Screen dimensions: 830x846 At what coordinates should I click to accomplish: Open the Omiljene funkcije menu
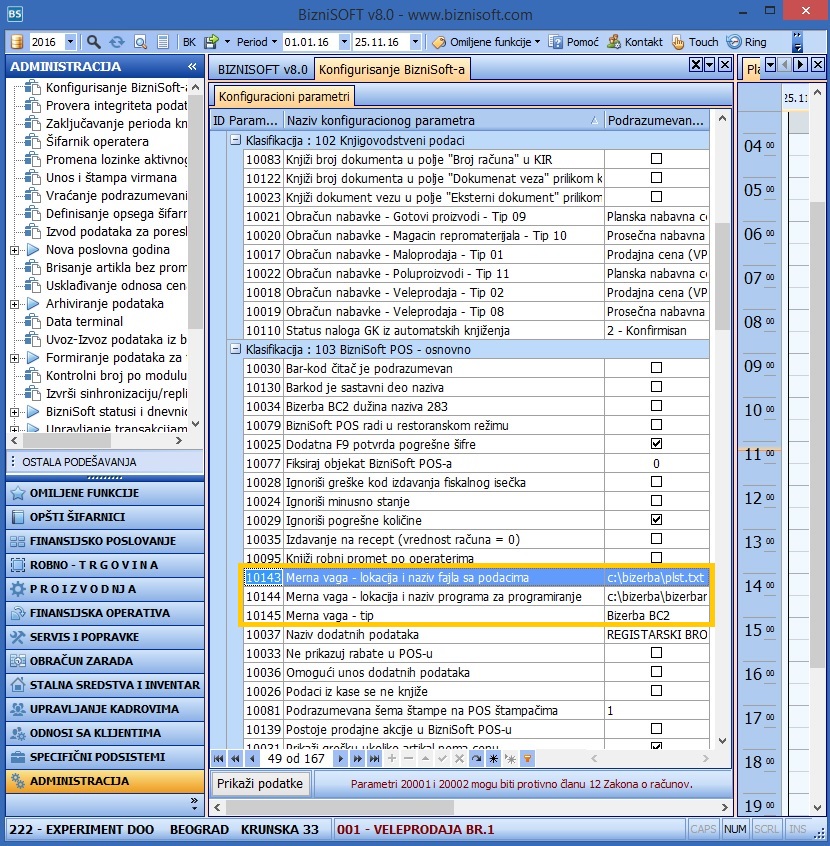coord(486,42)
